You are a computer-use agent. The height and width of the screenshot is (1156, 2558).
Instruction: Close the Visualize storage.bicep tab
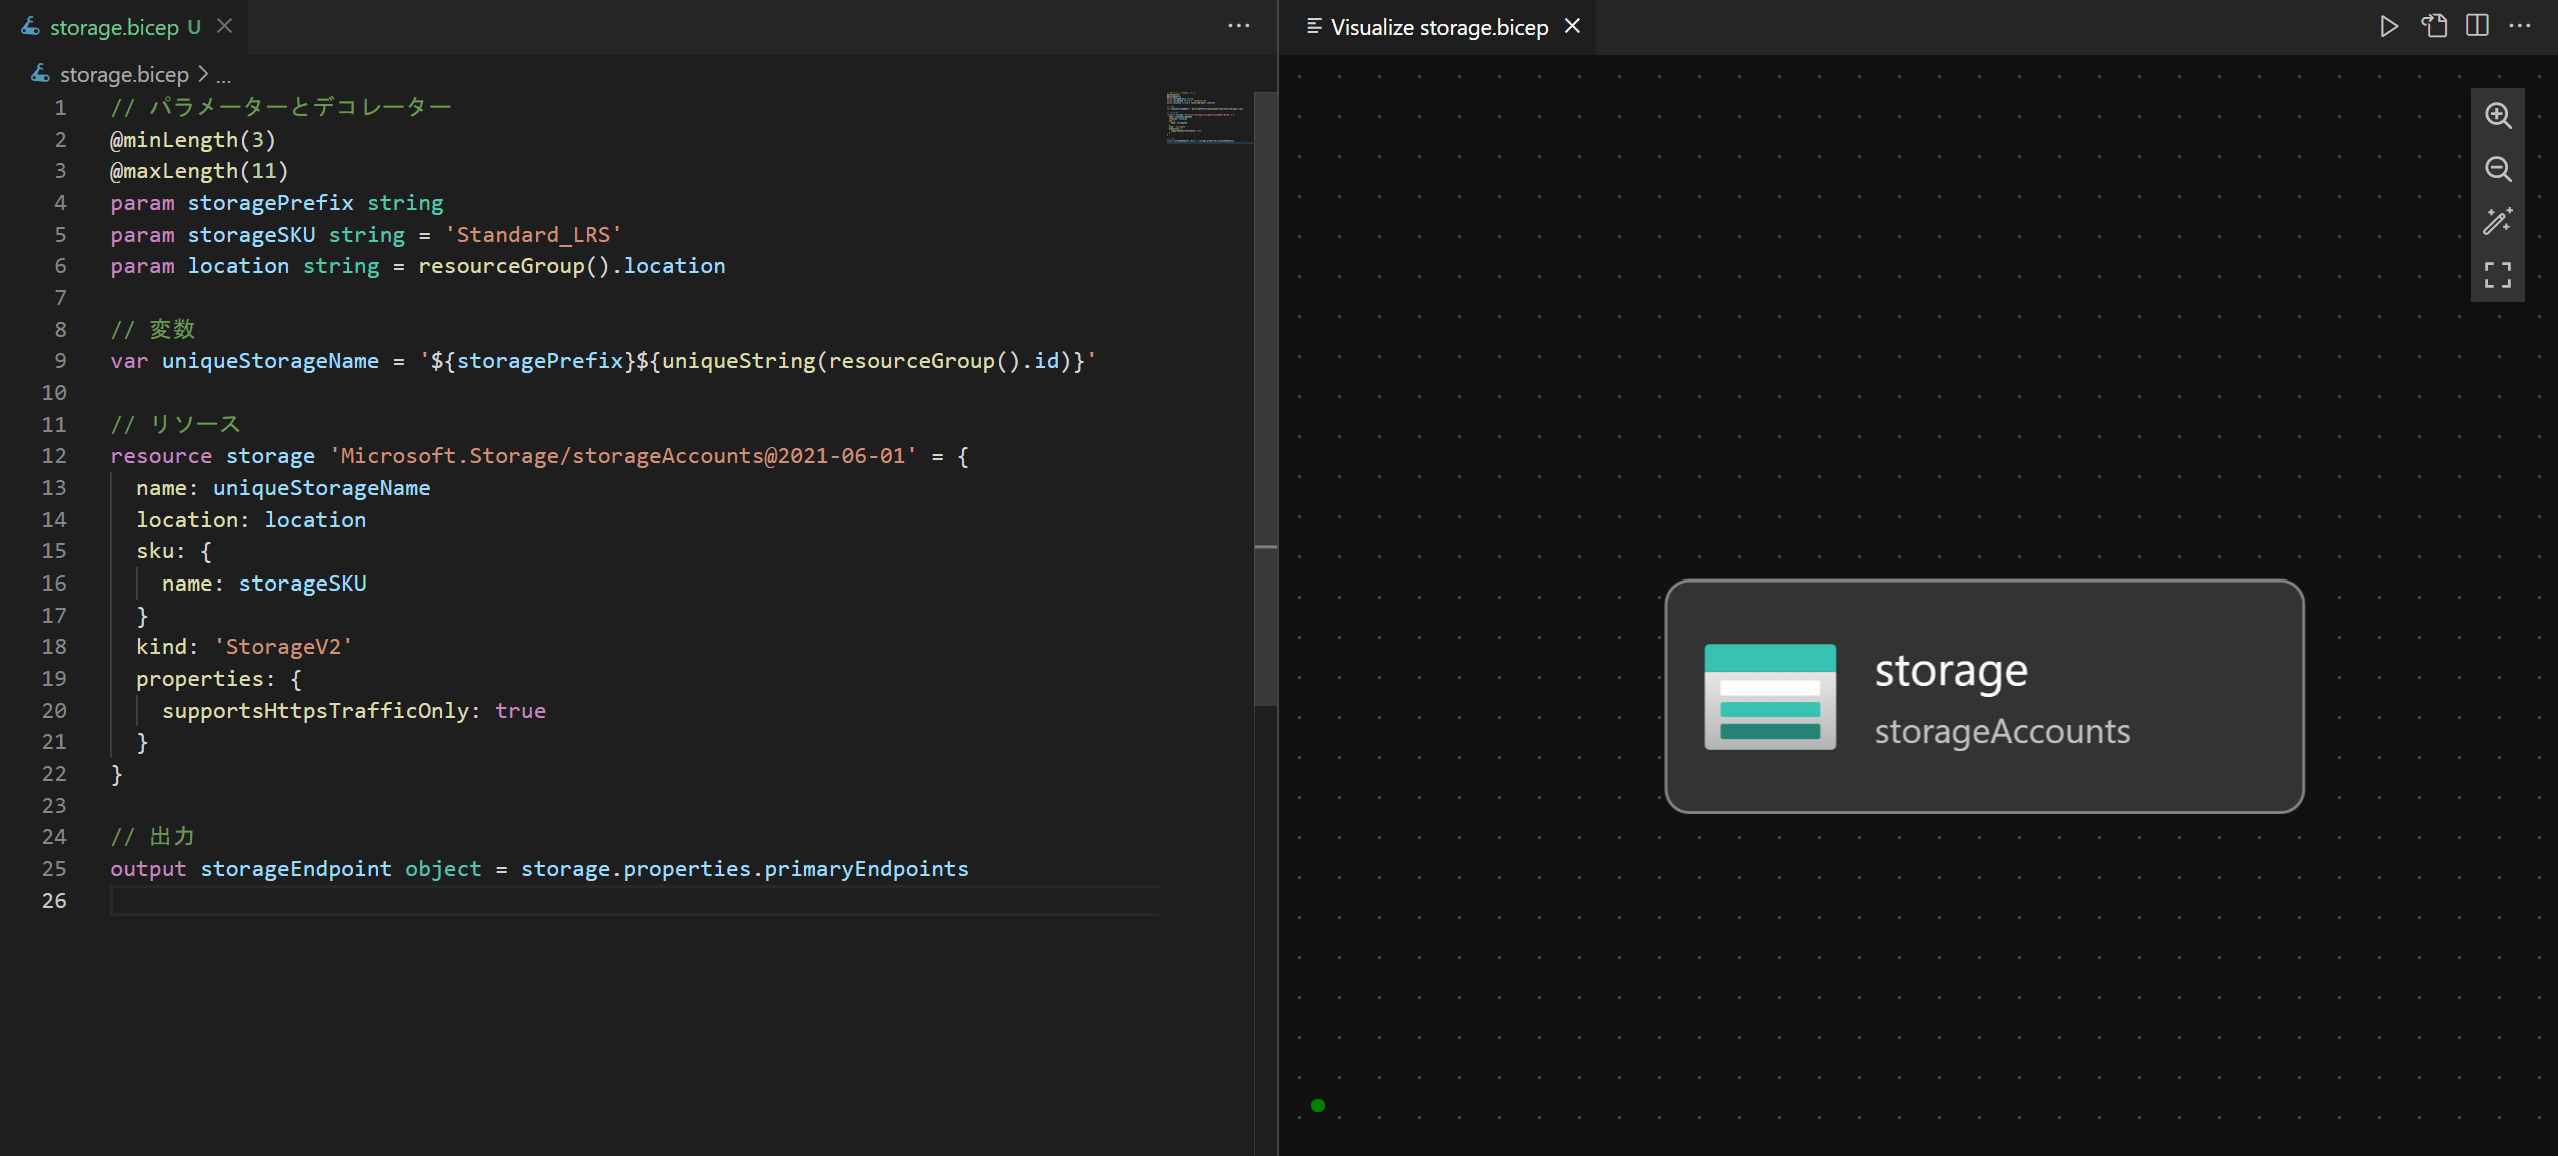tap(1573, 27)
